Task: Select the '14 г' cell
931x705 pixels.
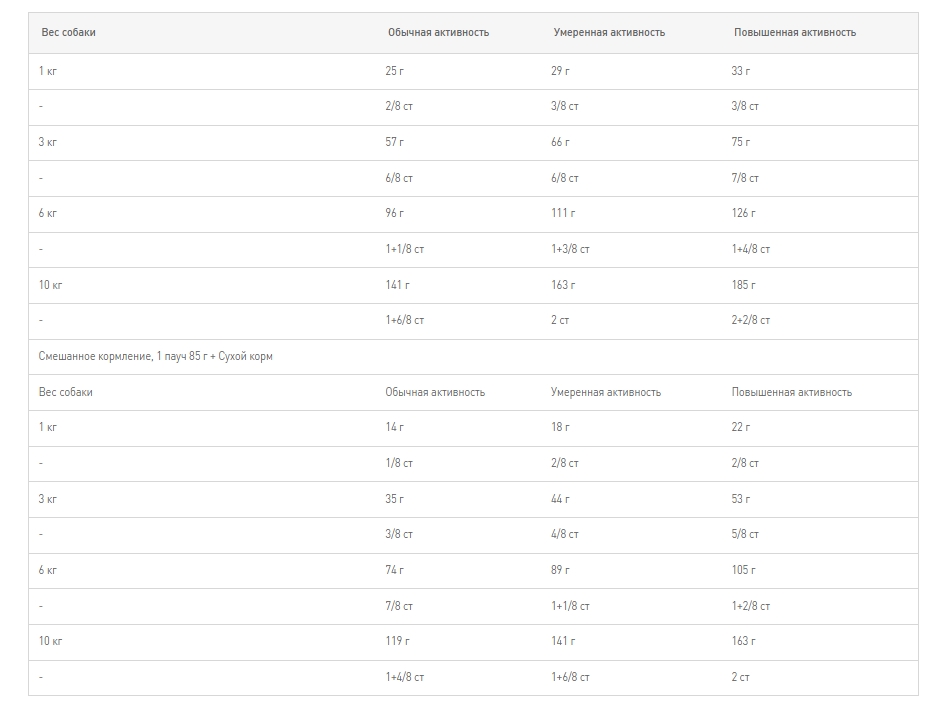Action: [x=394, y=427]
